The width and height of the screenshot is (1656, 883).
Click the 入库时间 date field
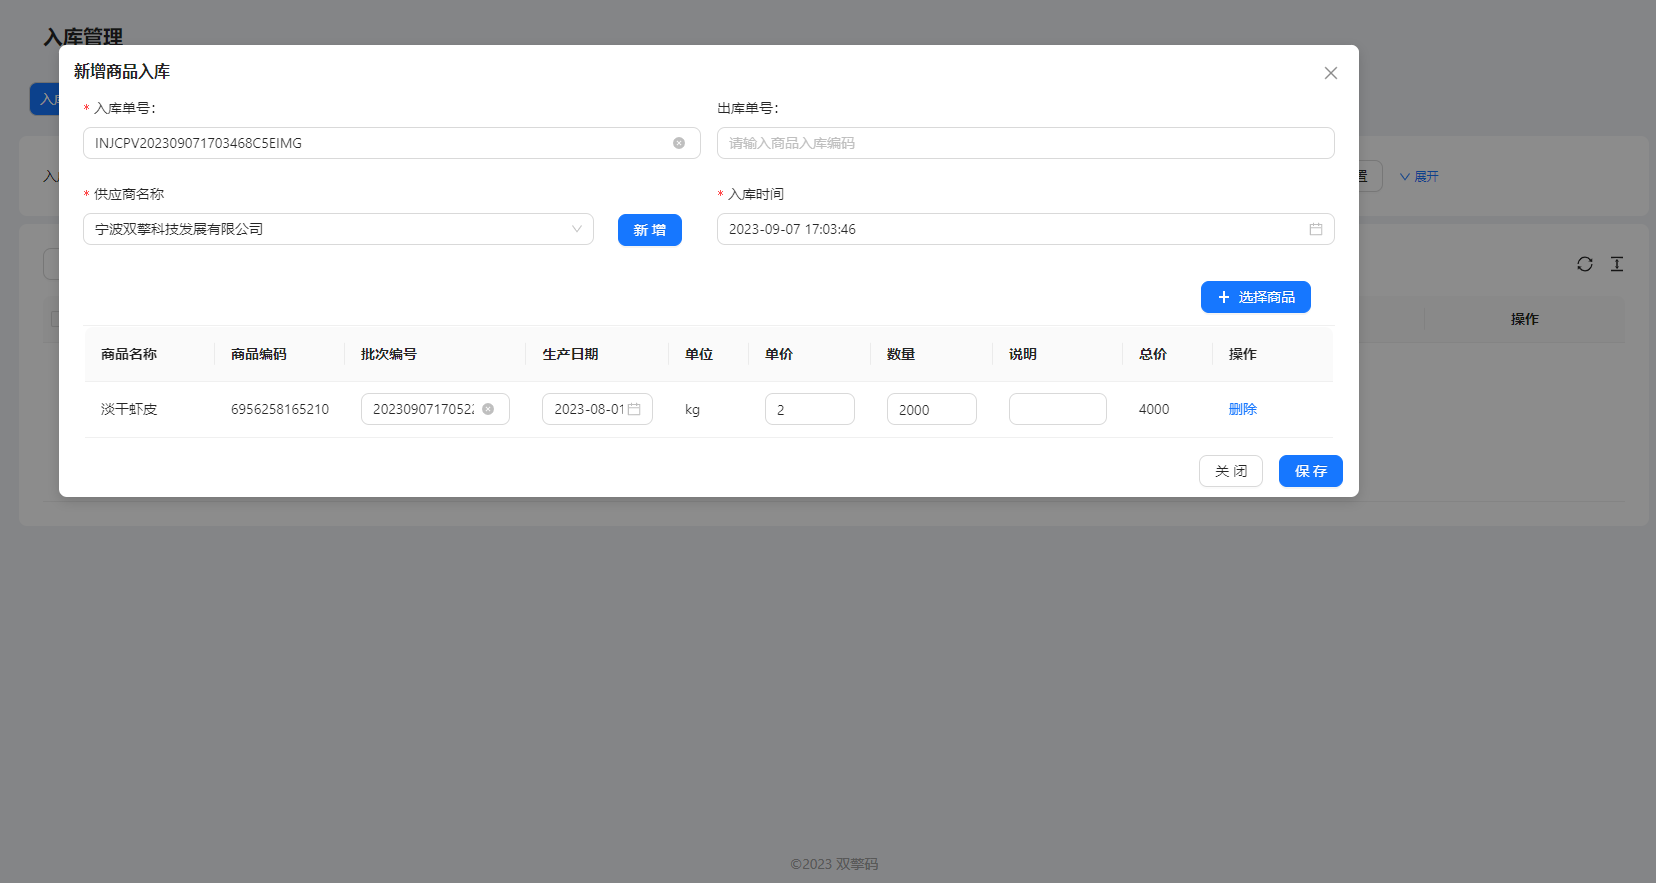click(x=1026, y=229)
